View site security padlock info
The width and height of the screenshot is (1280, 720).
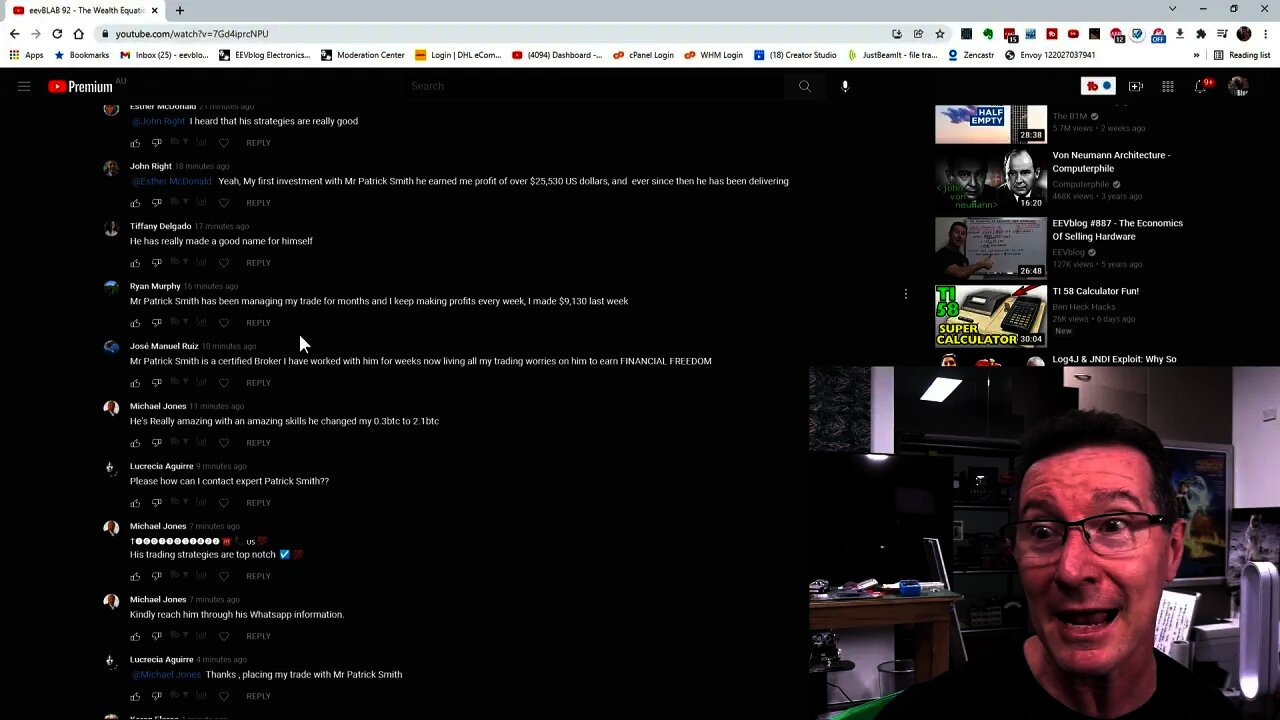point(104,34)
